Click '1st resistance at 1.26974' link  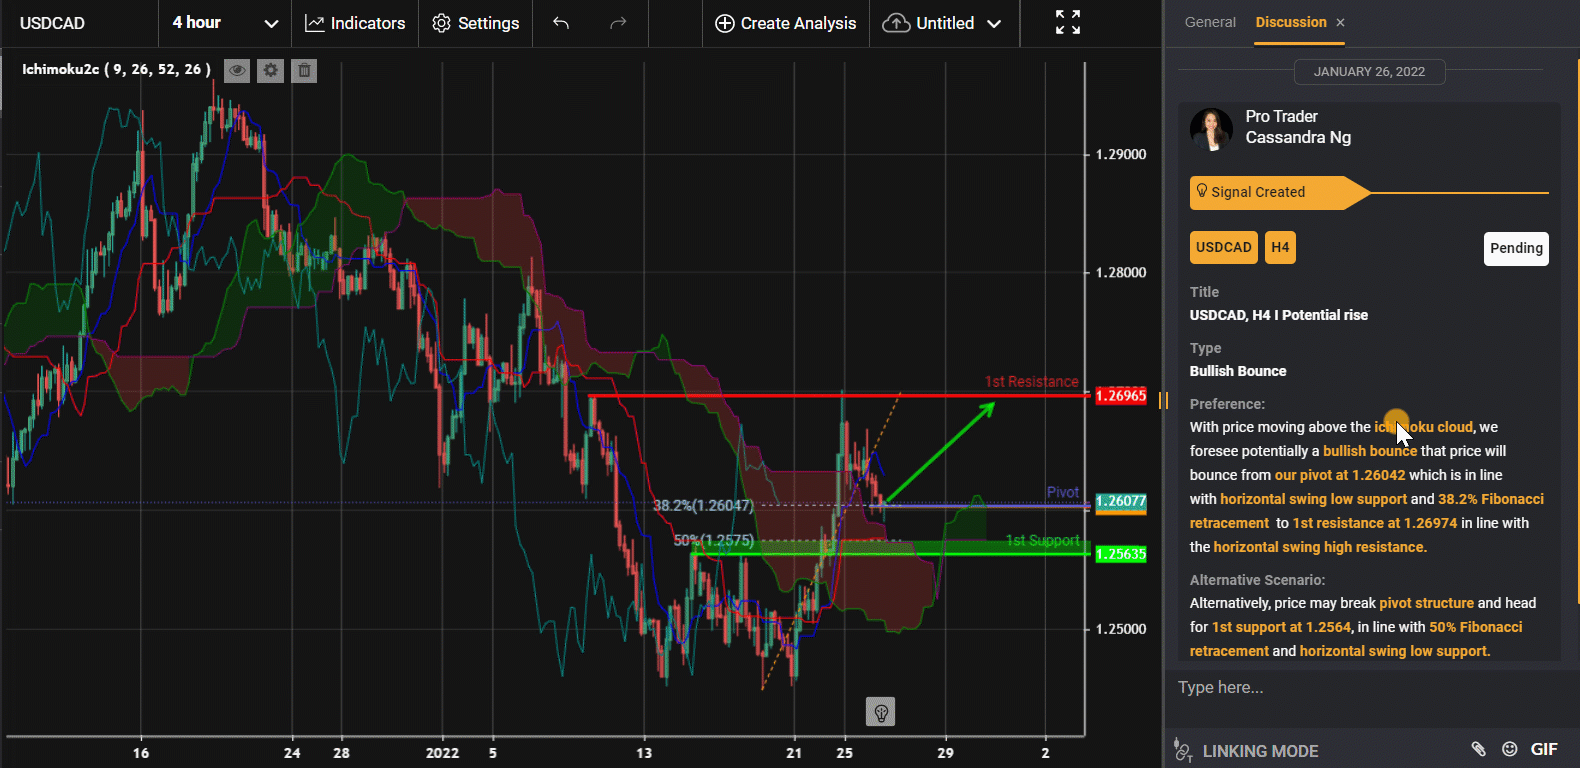tap(1375, 523)
